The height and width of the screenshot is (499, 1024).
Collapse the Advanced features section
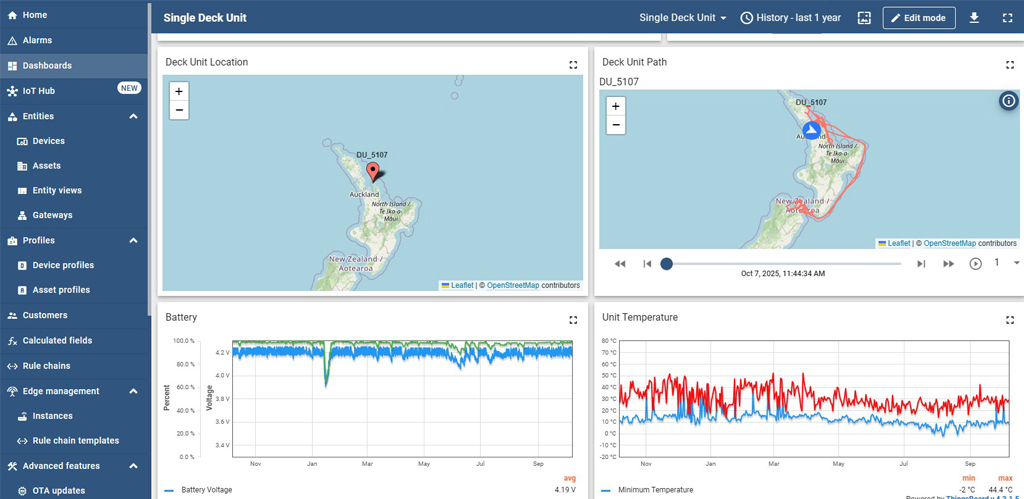tap(133, 466)
